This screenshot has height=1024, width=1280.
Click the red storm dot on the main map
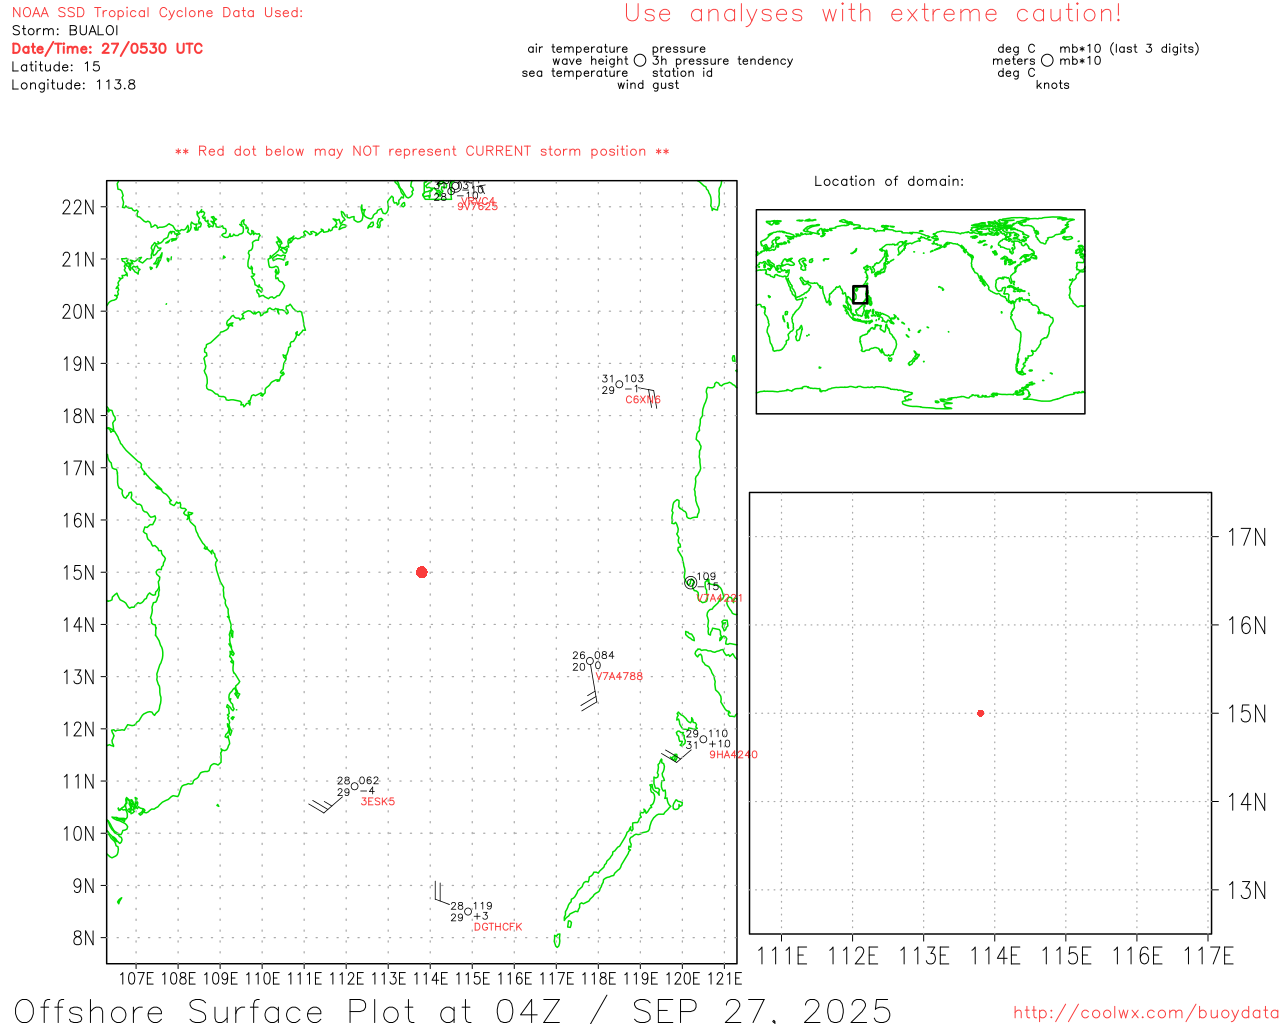422,572
